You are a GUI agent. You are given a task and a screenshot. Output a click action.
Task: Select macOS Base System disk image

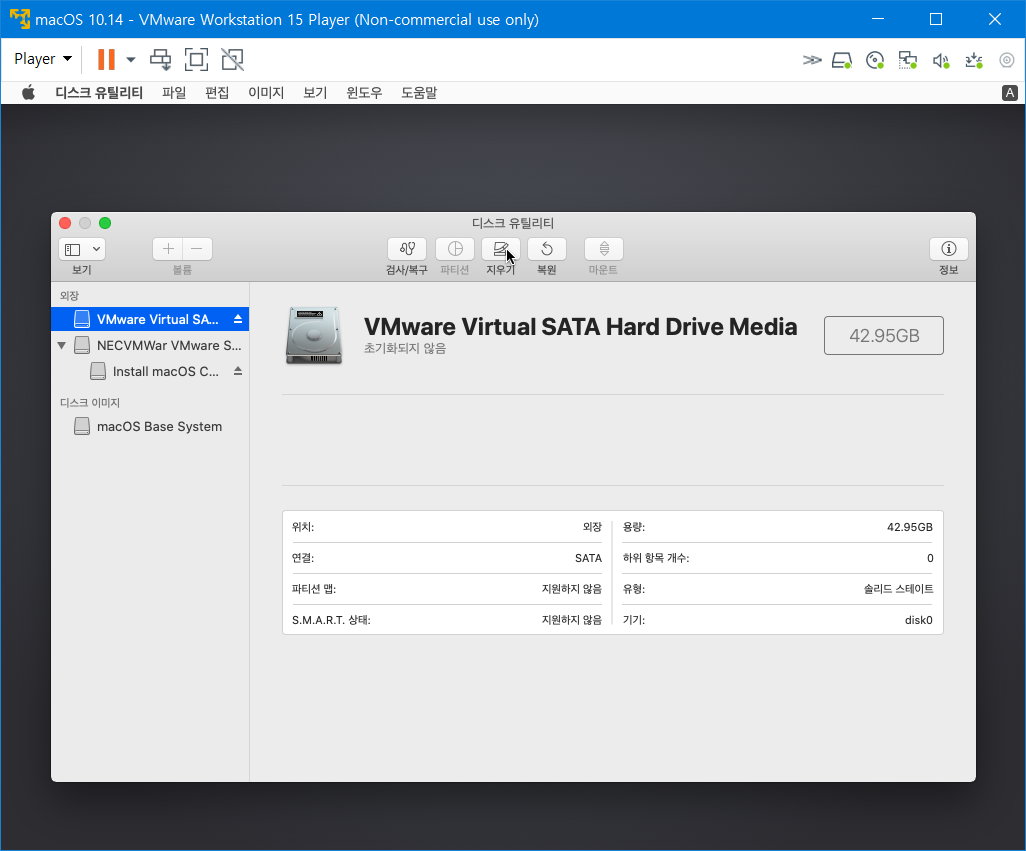click(150, 426)
